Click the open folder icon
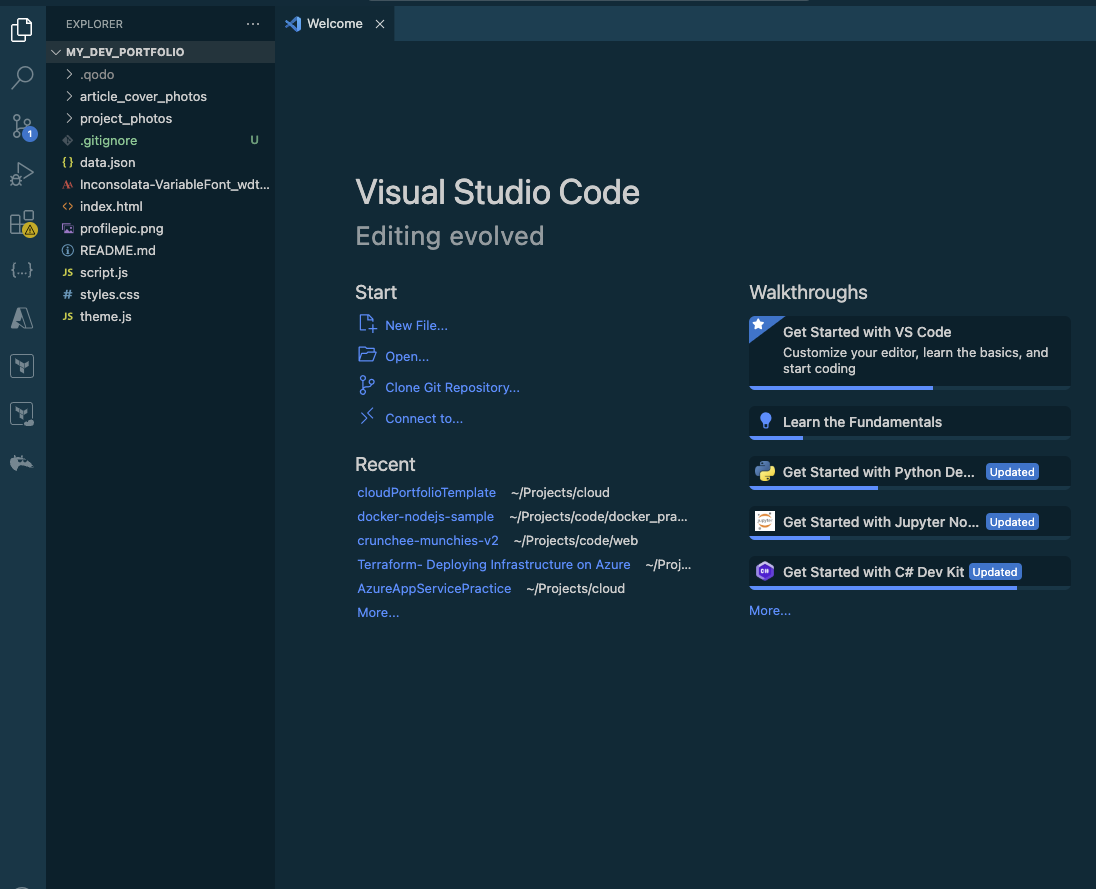 367,354
